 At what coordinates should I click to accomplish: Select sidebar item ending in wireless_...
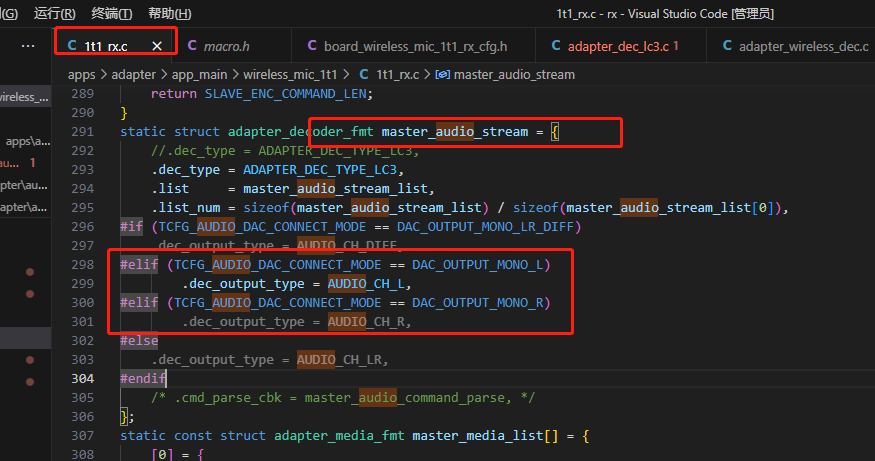(x=25, y=97)
